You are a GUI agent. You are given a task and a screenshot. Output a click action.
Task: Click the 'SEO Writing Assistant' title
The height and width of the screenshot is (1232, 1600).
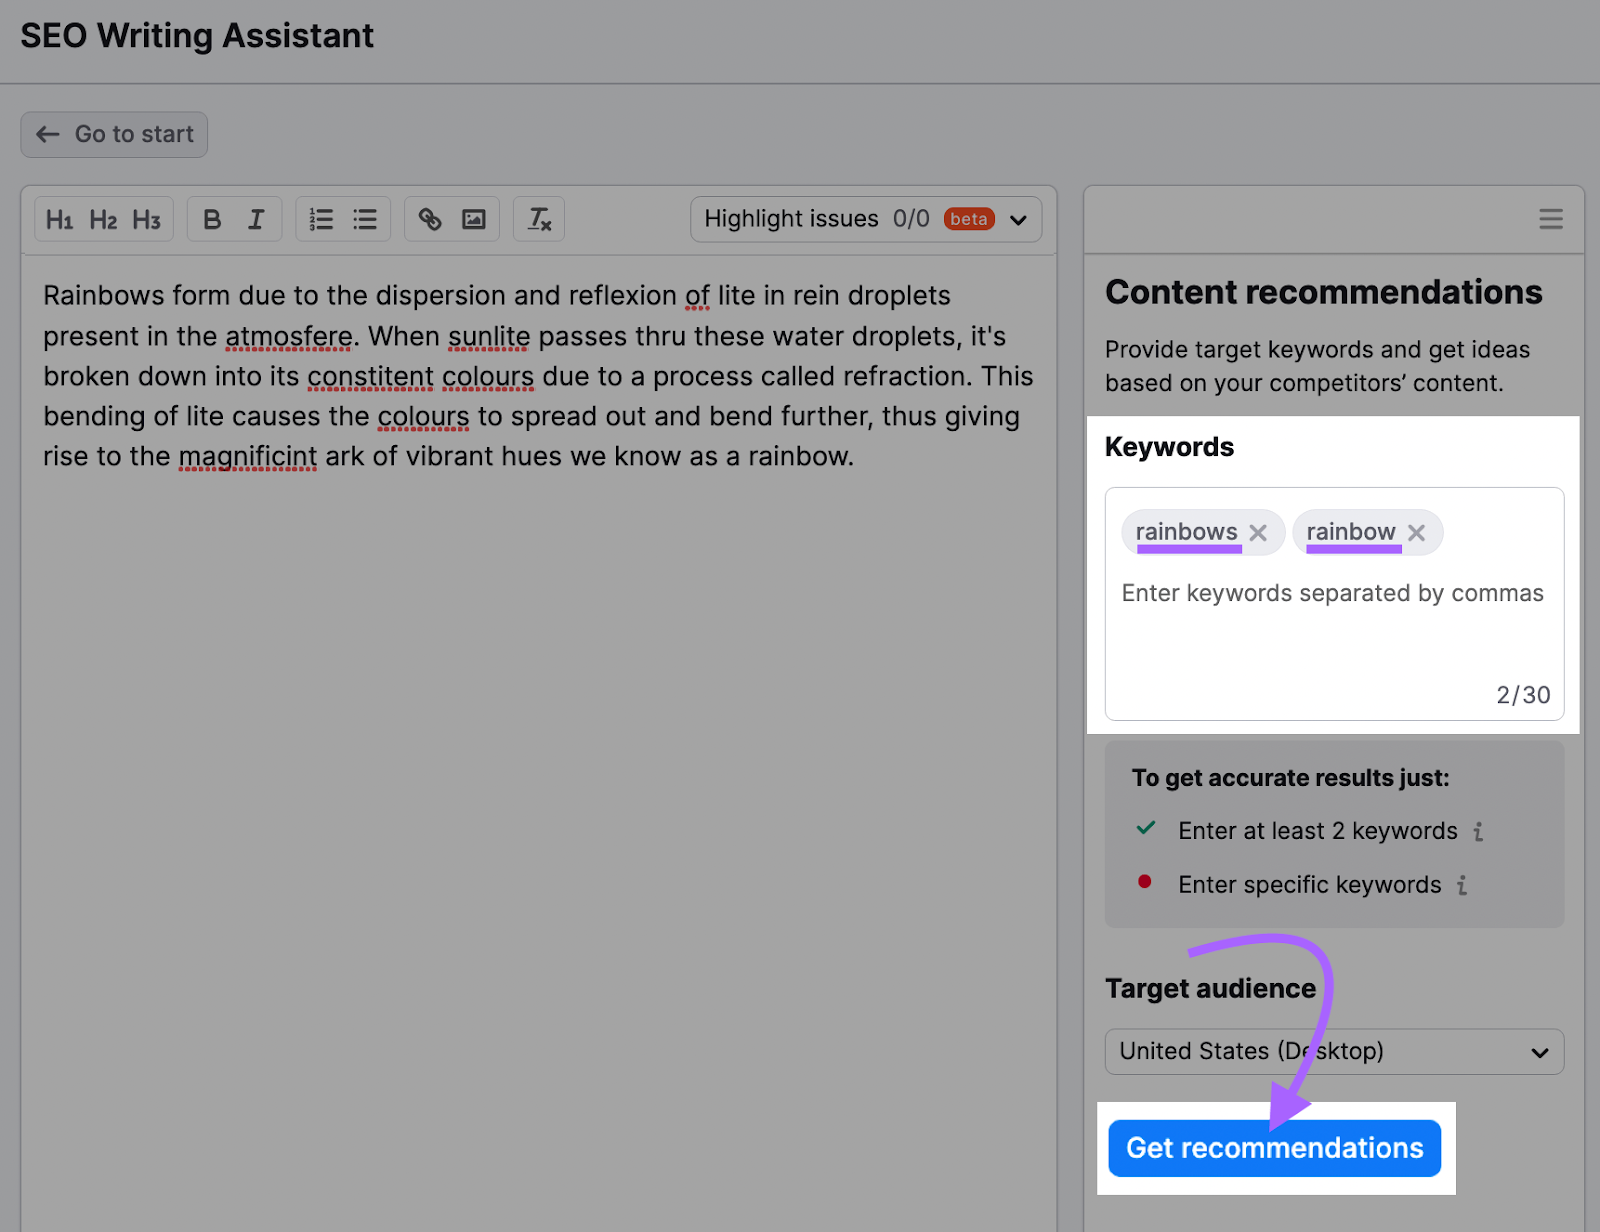[197, 36]
